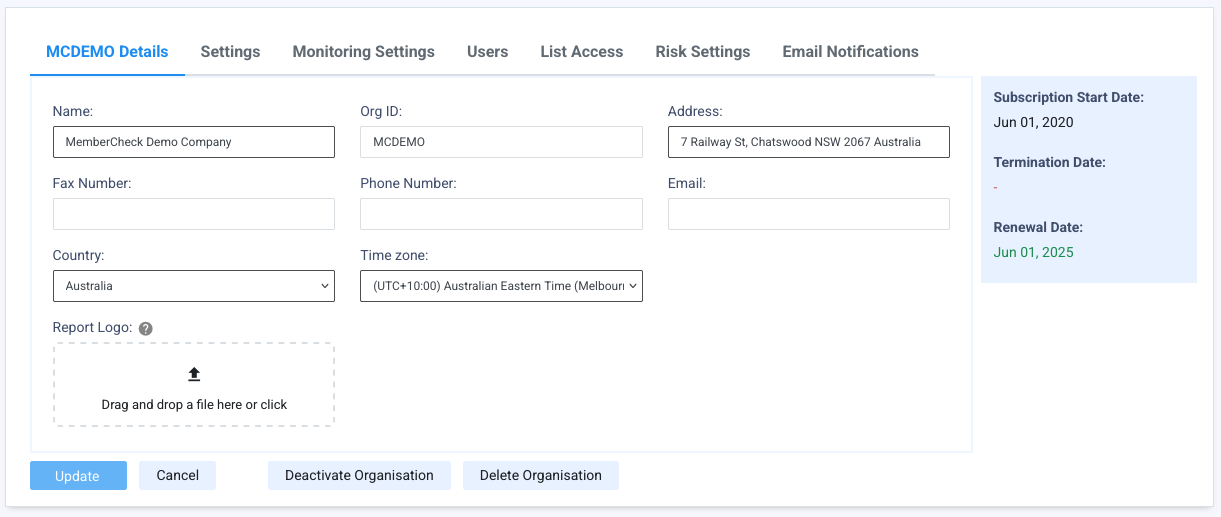Viewport: 1221px width, 517px height.
Task: Open the Country dropdown
Action: tap(193, 286)
